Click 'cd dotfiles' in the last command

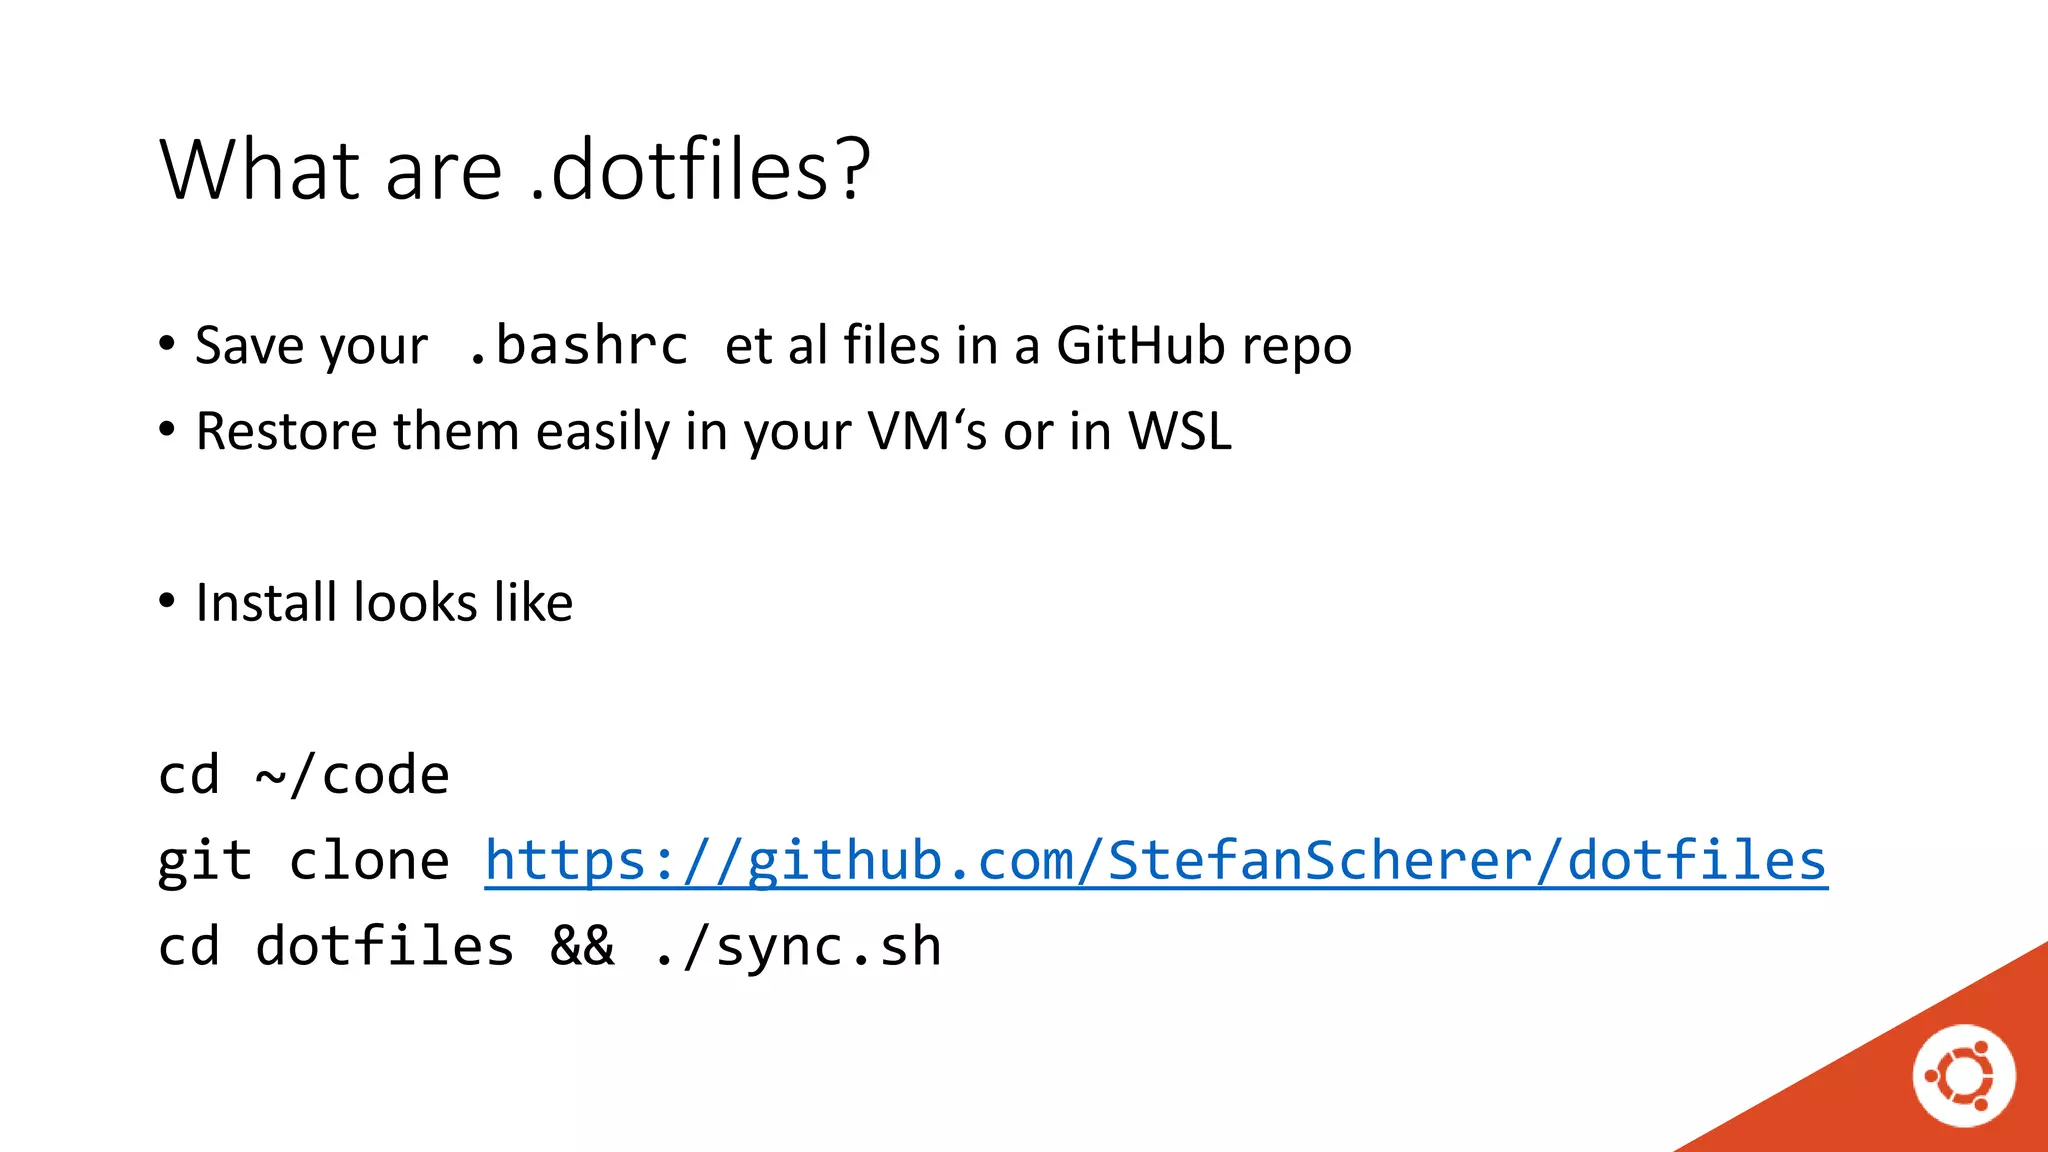(336, 946)
